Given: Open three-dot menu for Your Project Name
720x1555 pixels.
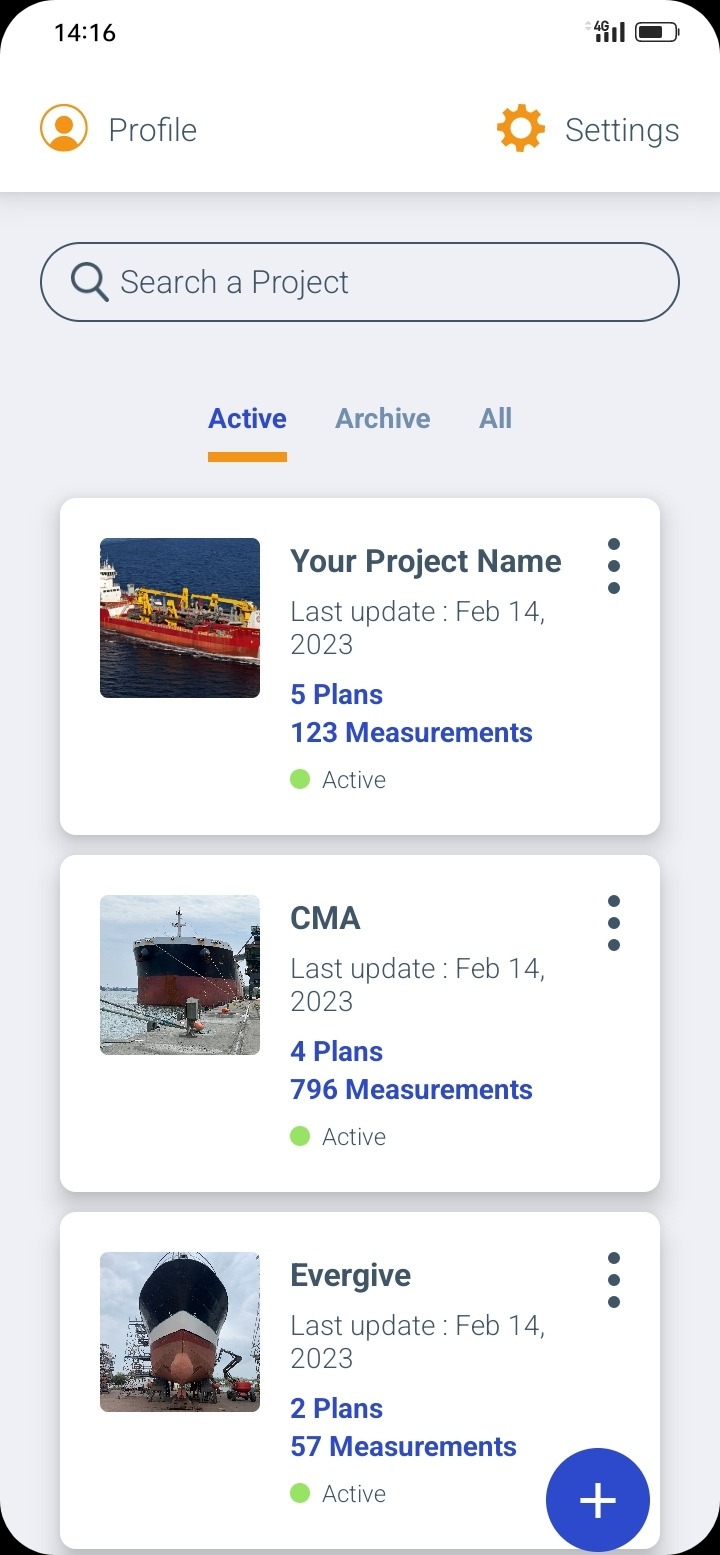Looking at the screenshot, I should click(614, 566).
